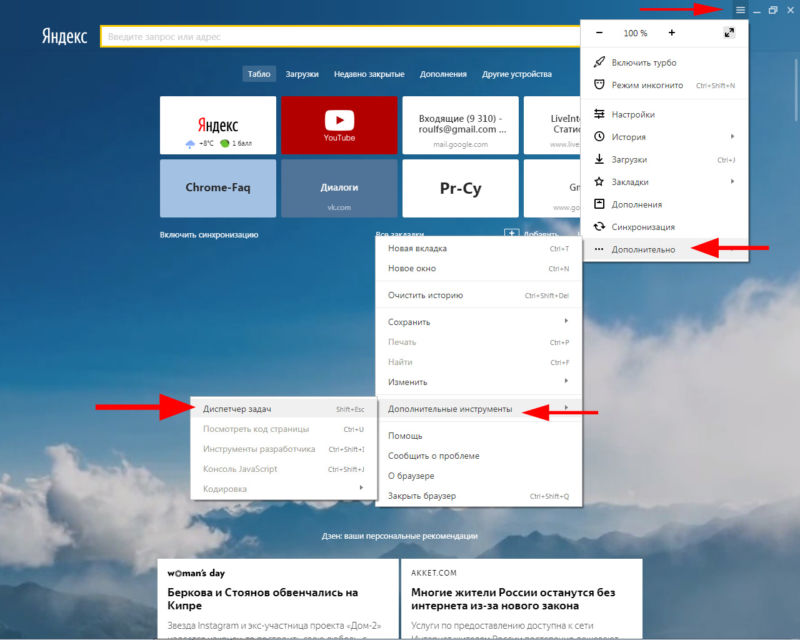Switch to the Табло tab
The image size is (800, 640).
pos(259,74)
